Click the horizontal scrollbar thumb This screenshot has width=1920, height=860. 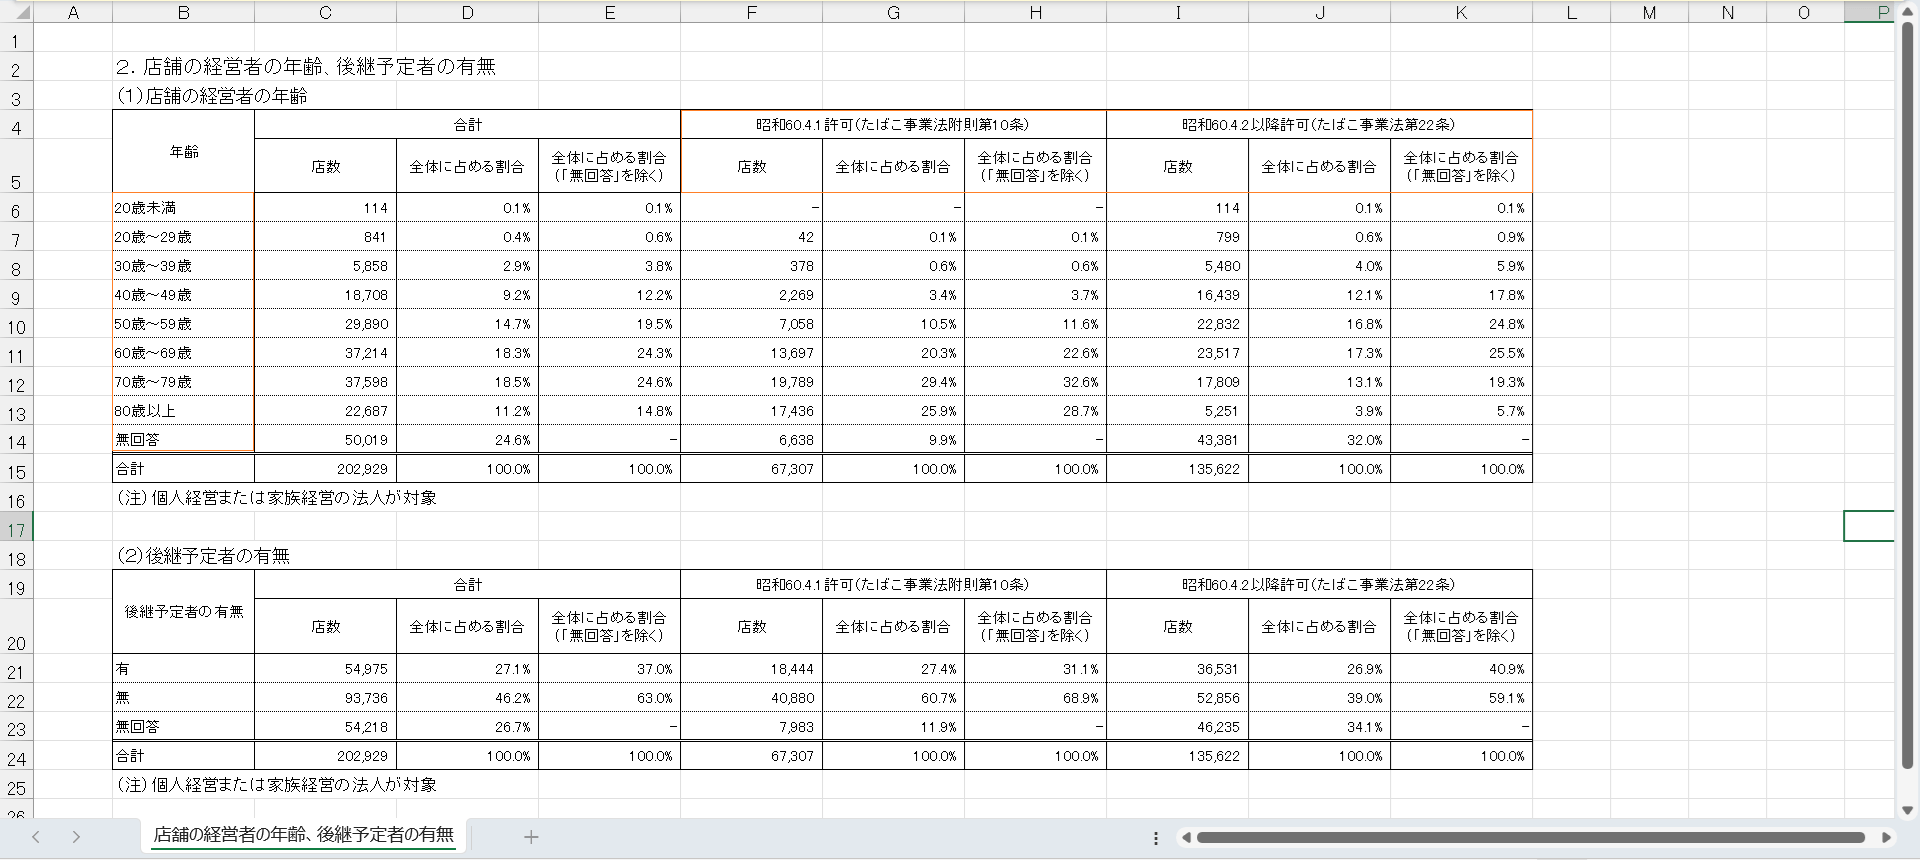pos(1530,838)
